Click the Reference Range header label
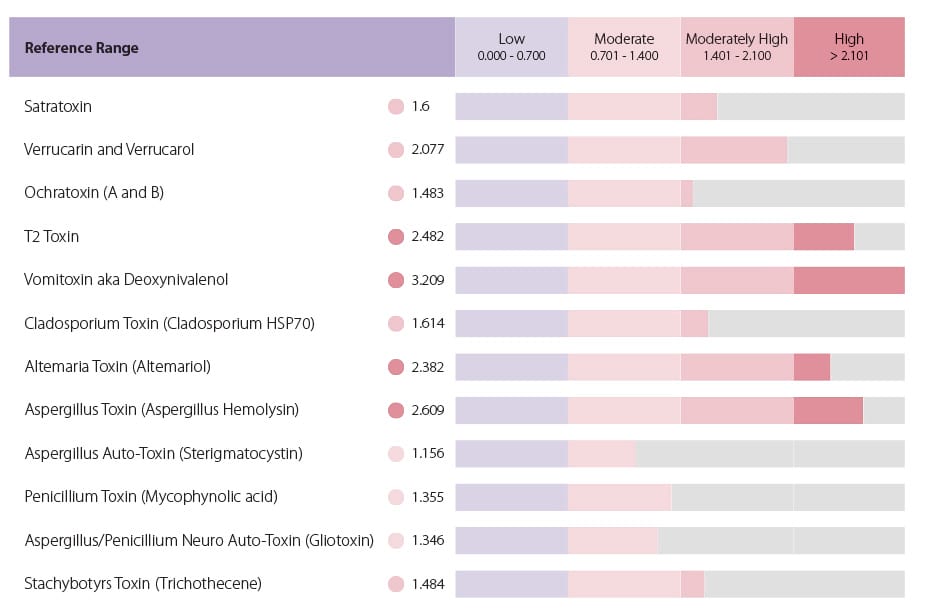Image resolution: width=930 pixels, height=615 pixels. [81, 48]
